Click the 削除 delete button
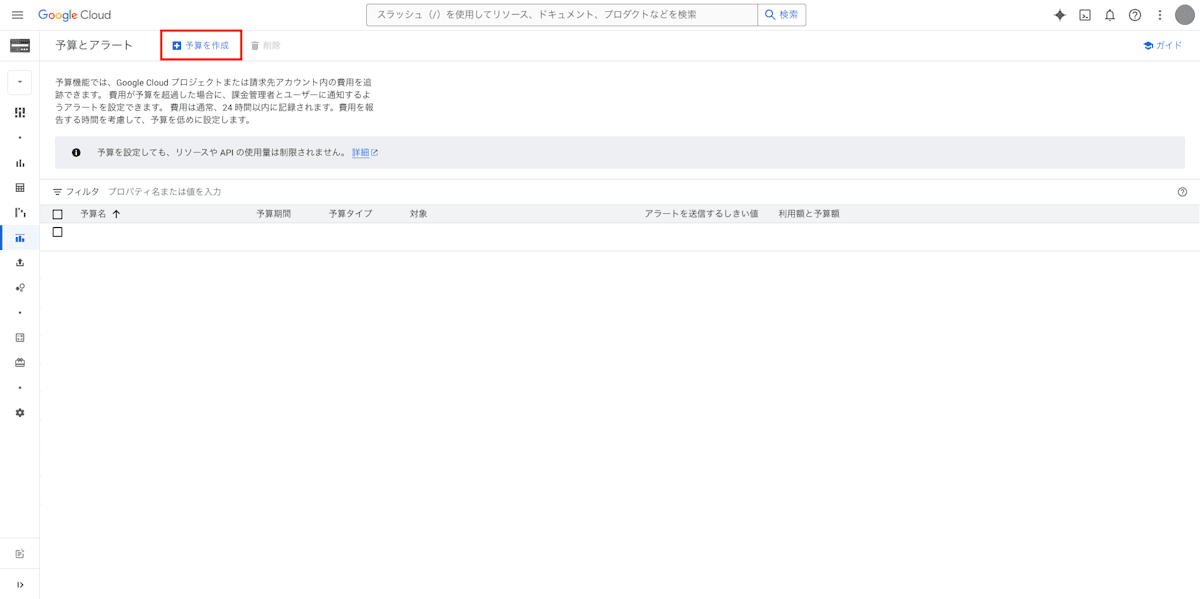The height and width of the screenshot is (599, 1200). [x=265, y=46]
